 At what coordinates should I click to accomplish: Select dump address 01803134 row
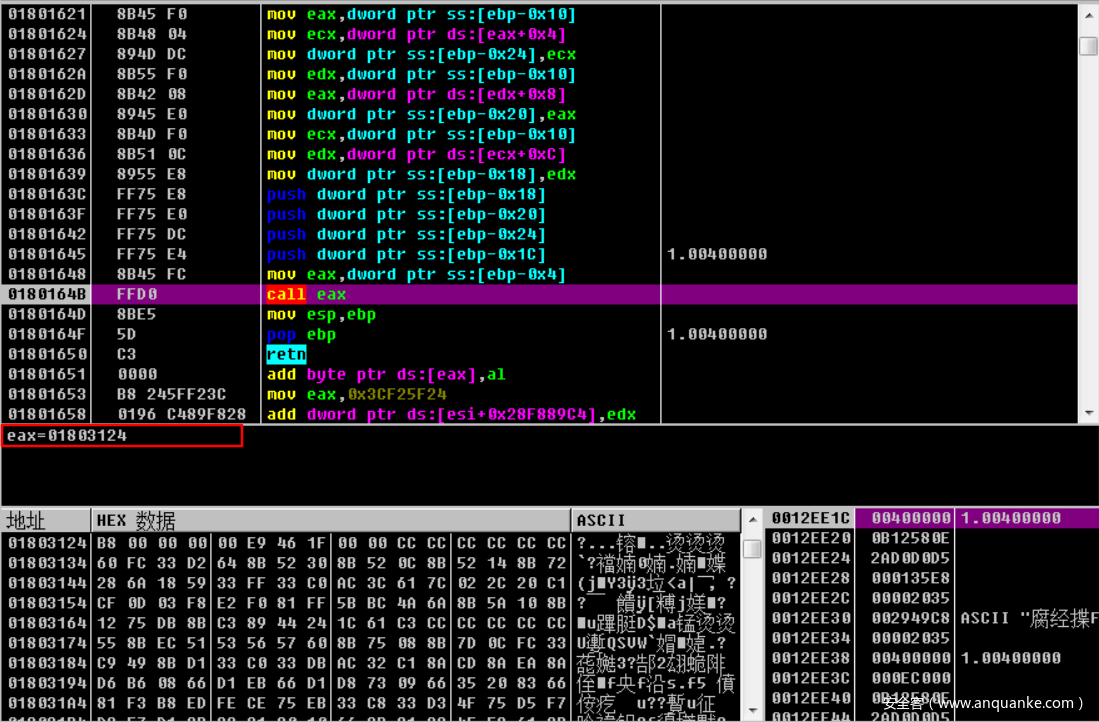48,563
